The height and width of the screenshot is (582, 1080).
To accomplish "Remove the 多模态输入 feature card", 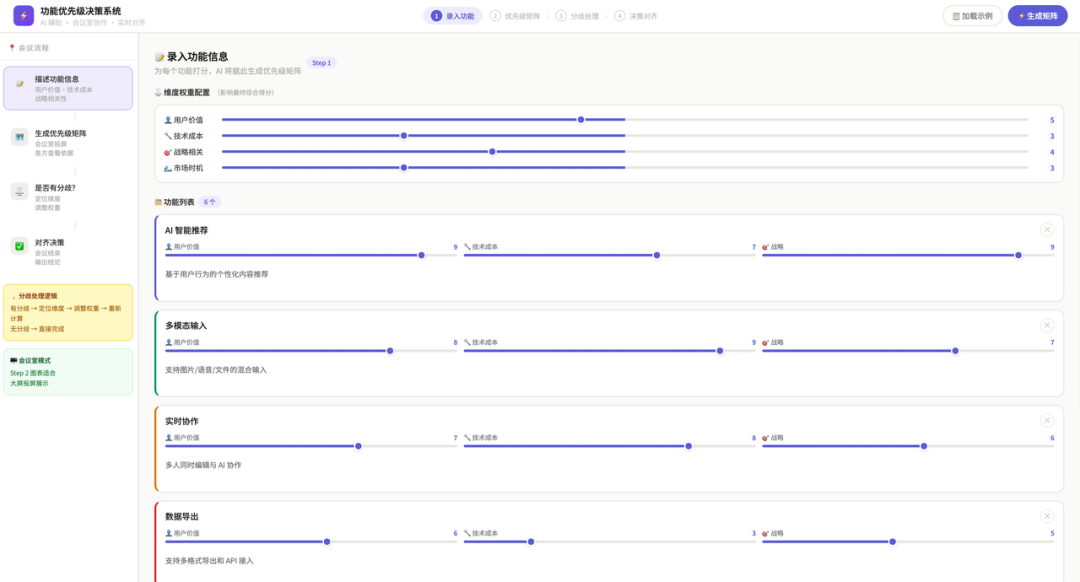I will 1047,325.
